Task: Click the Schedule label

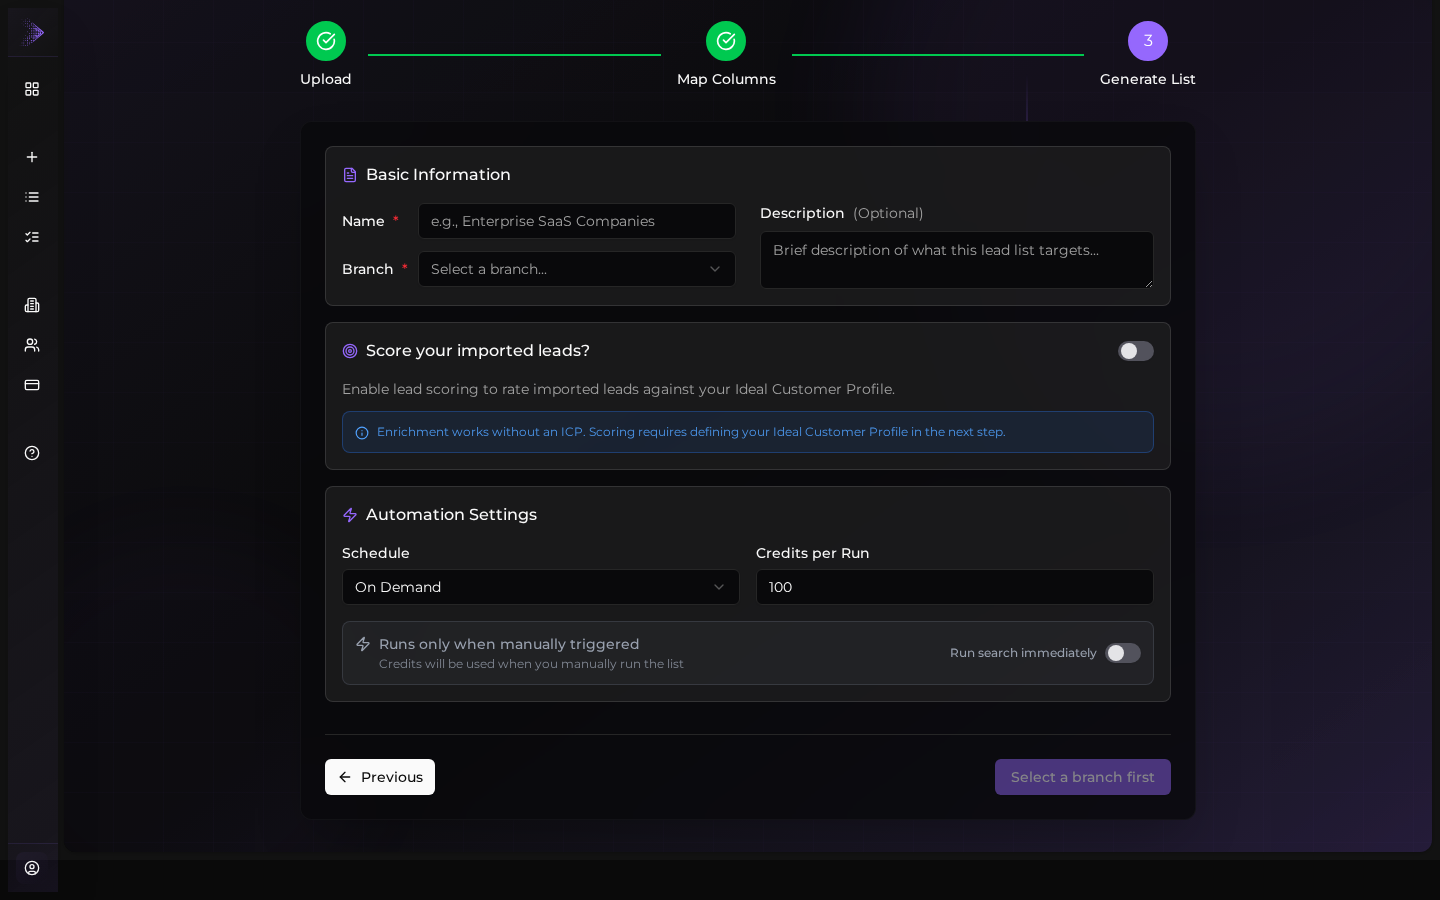Action: click(376, 553)
